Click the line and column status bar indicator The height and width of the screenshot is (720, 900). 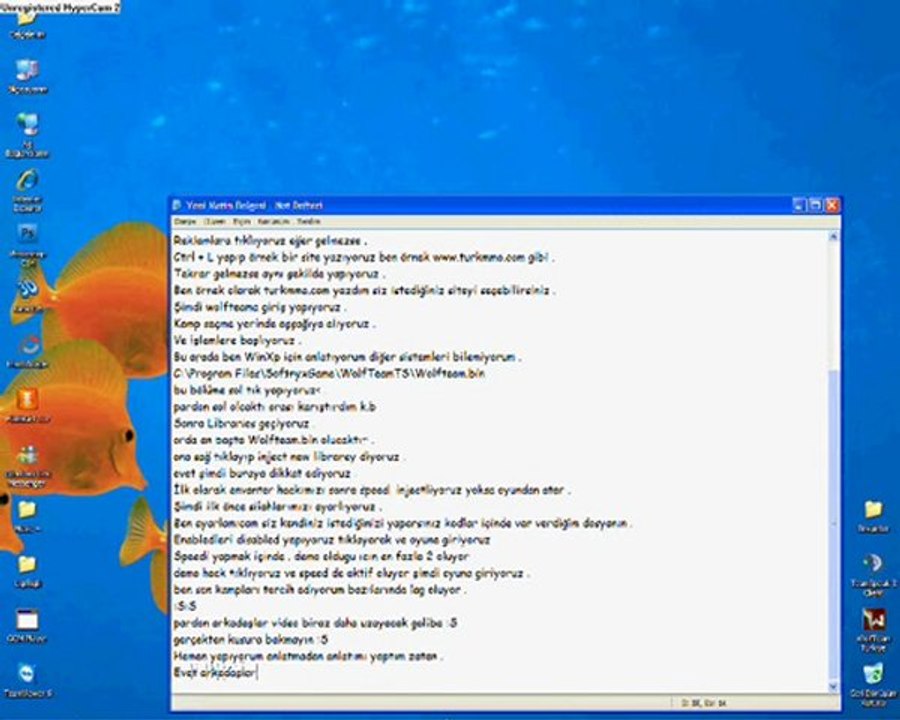coord(704,703)
